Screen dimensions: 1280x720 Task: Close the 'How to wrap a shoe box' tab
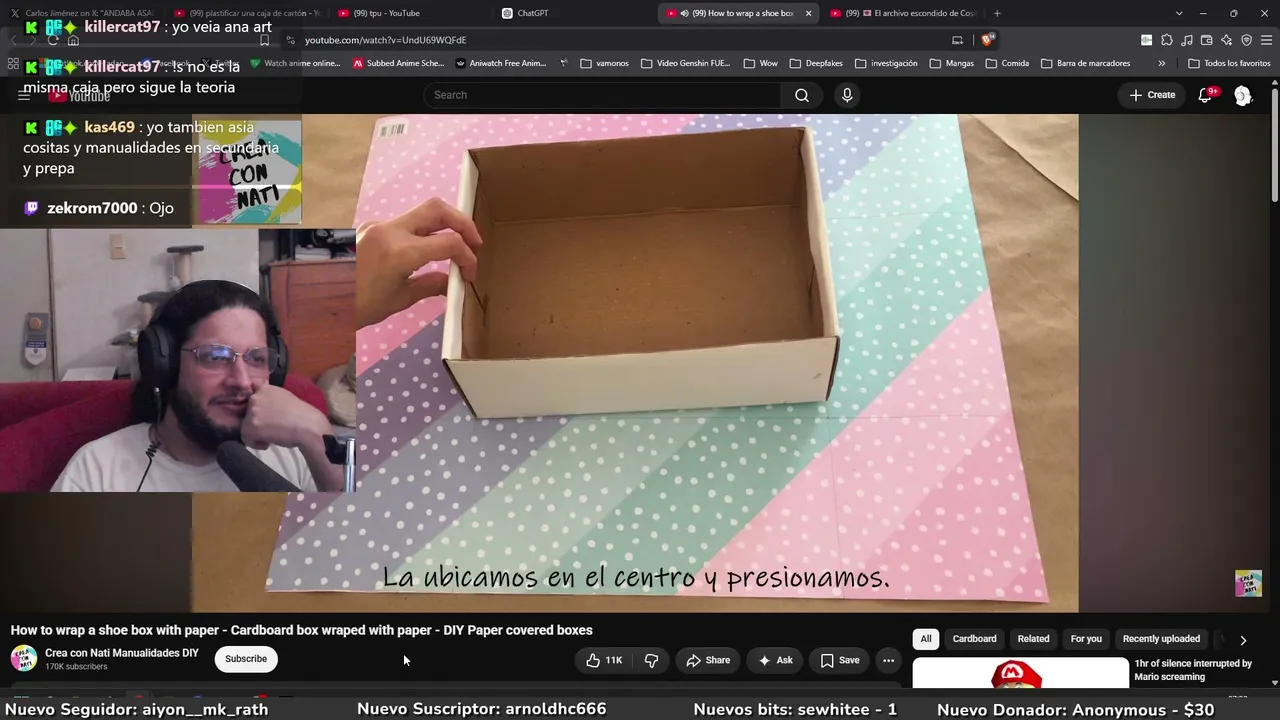click(808, 13)
